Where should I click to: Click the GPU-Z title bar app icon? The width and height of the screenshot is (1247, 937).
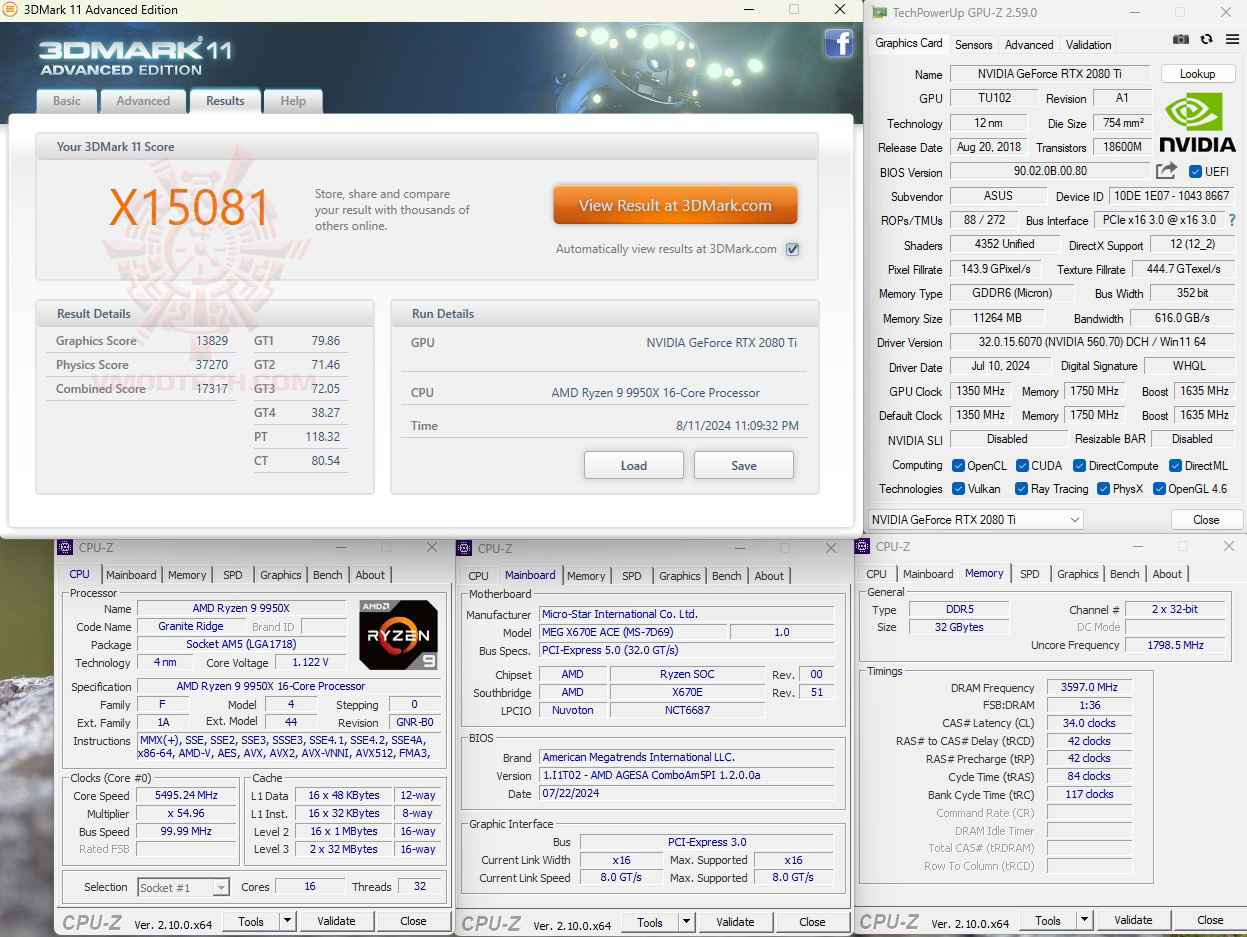pyautogui.click(x=879, y=12)
